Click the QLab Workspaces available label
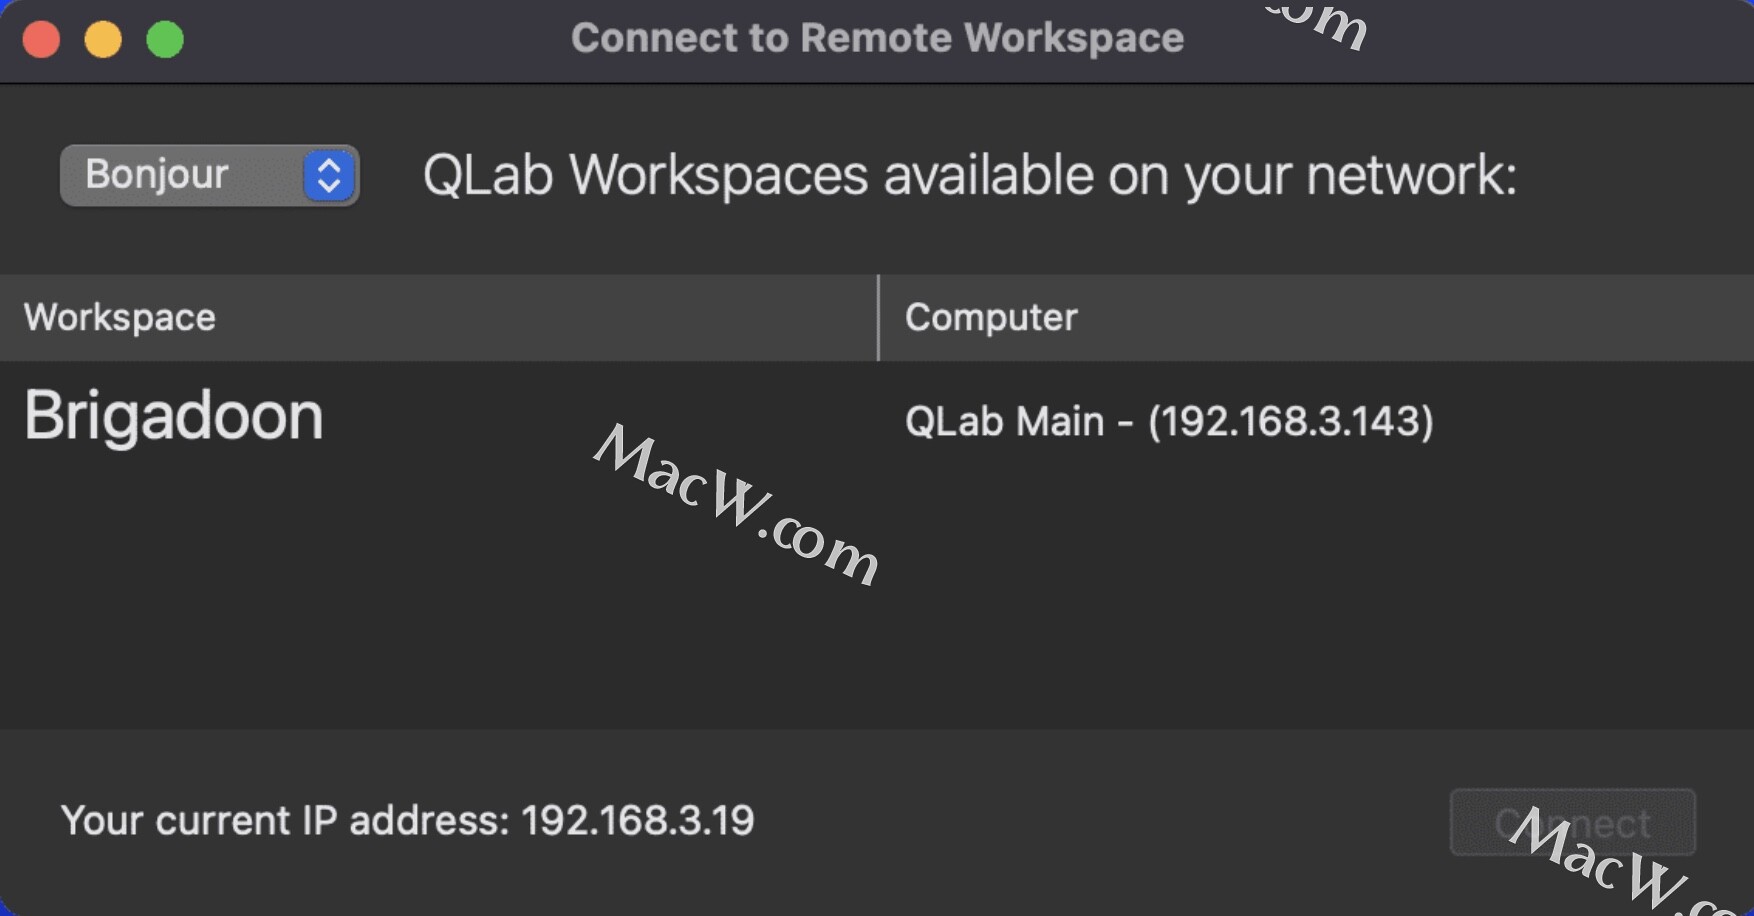 coord(970,175)
